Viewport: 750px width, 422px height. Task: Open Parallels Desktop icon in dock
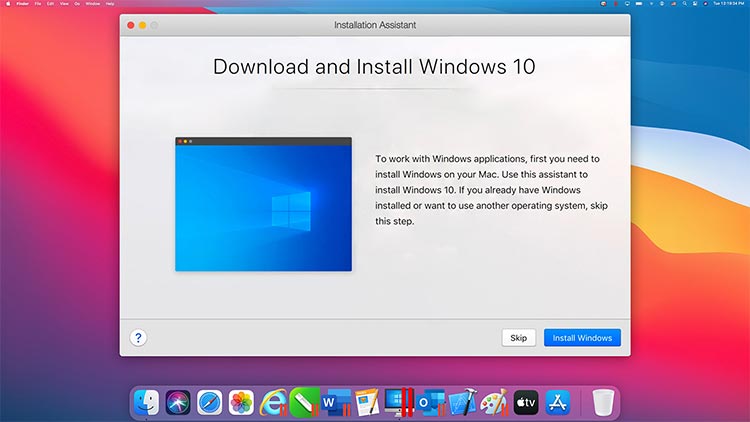pyautogui.click(x=398, y=402)
